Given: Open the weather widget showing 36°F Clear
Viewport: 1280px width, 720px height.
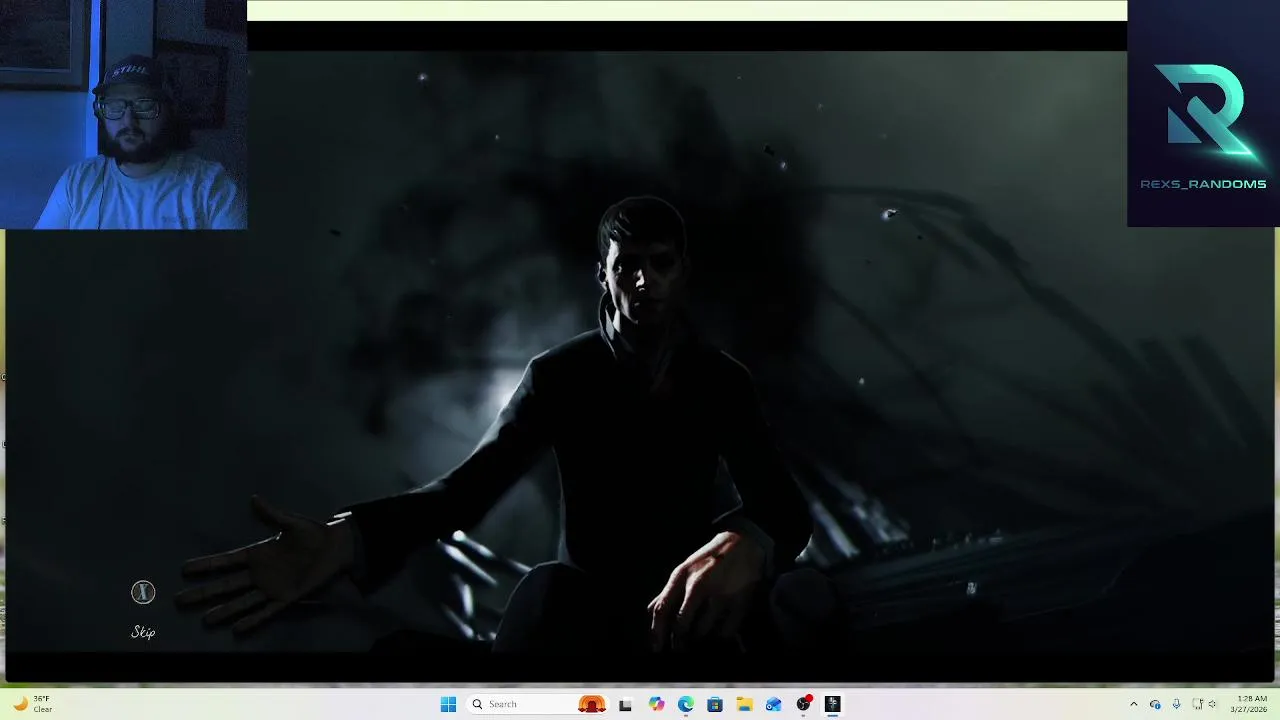Looking at the screenshot, I should pyautogui.click(x=33, y=704).
